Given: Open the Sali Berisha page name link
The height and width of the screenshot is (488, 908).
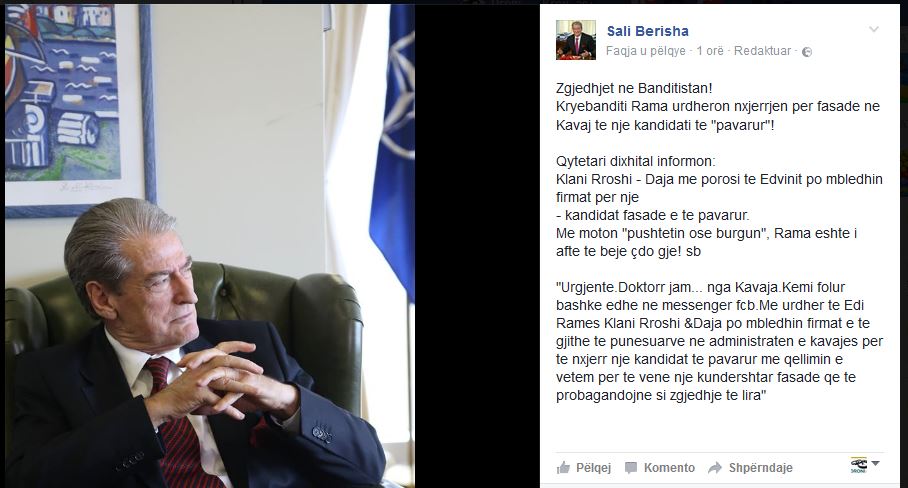Looking at the screenshot, I should 647,31.
